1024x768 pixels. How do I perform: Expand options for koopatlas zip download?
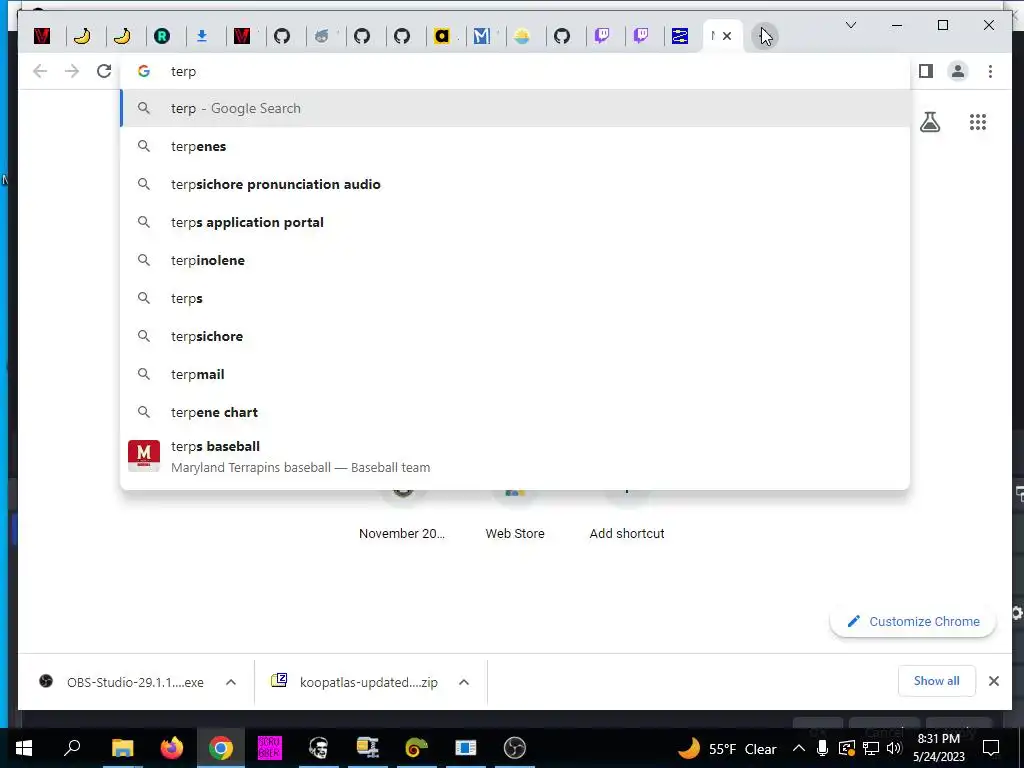[464, 682]
